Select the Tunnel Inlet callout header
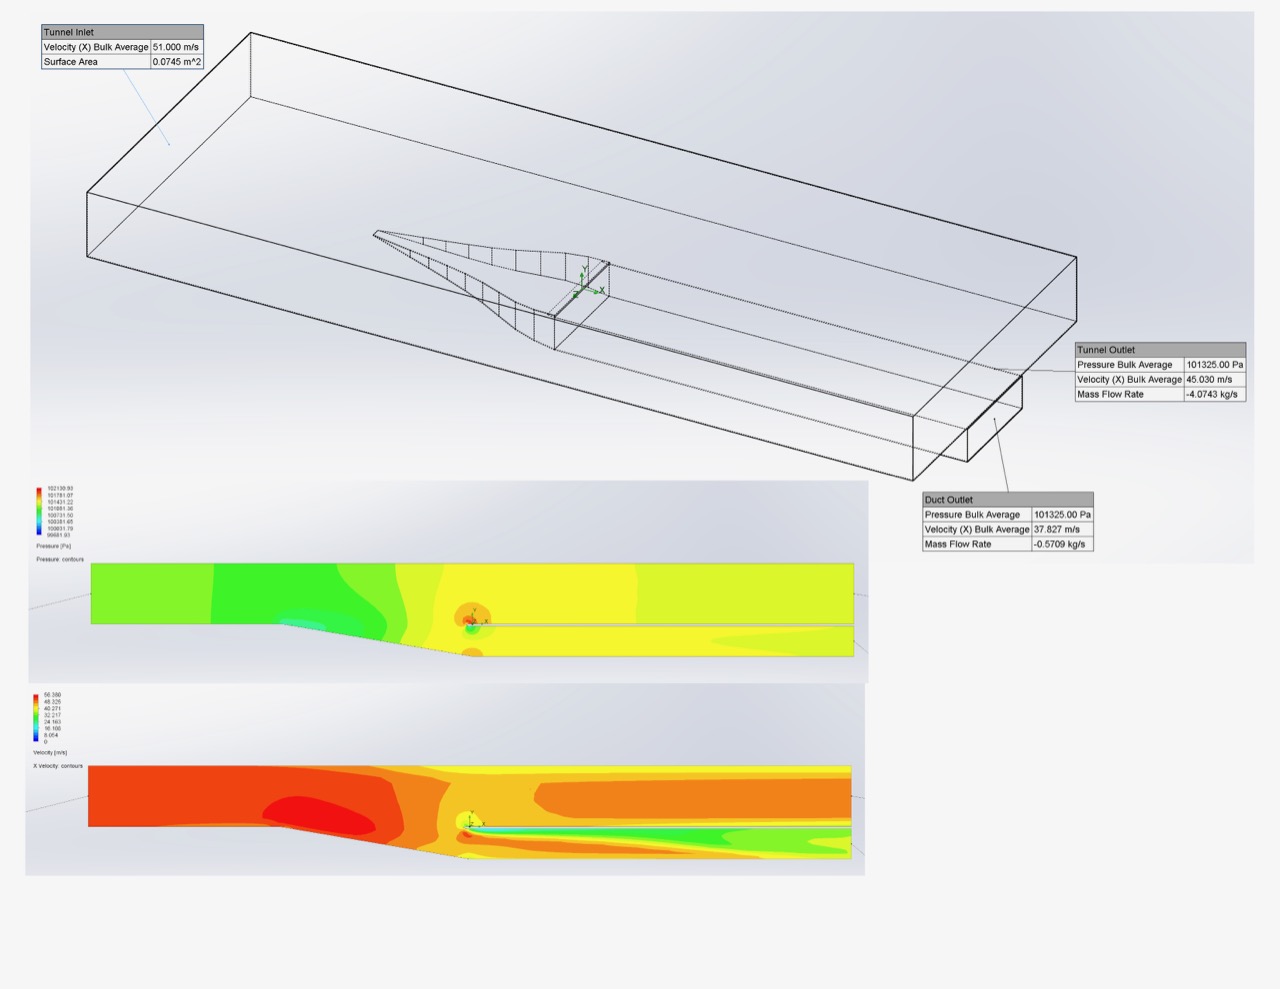 [x=122, y=32]
